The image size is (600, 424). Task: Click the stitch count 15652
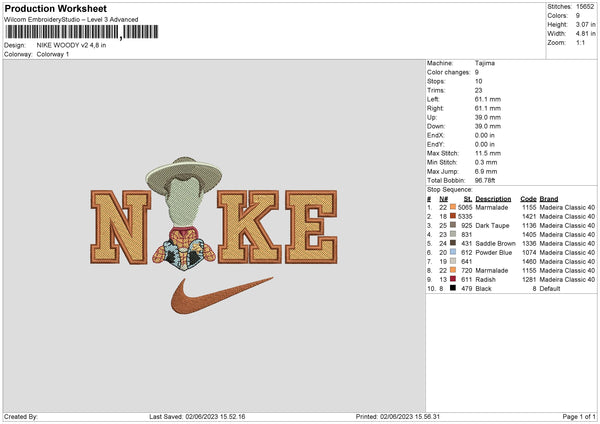[585, 7]
